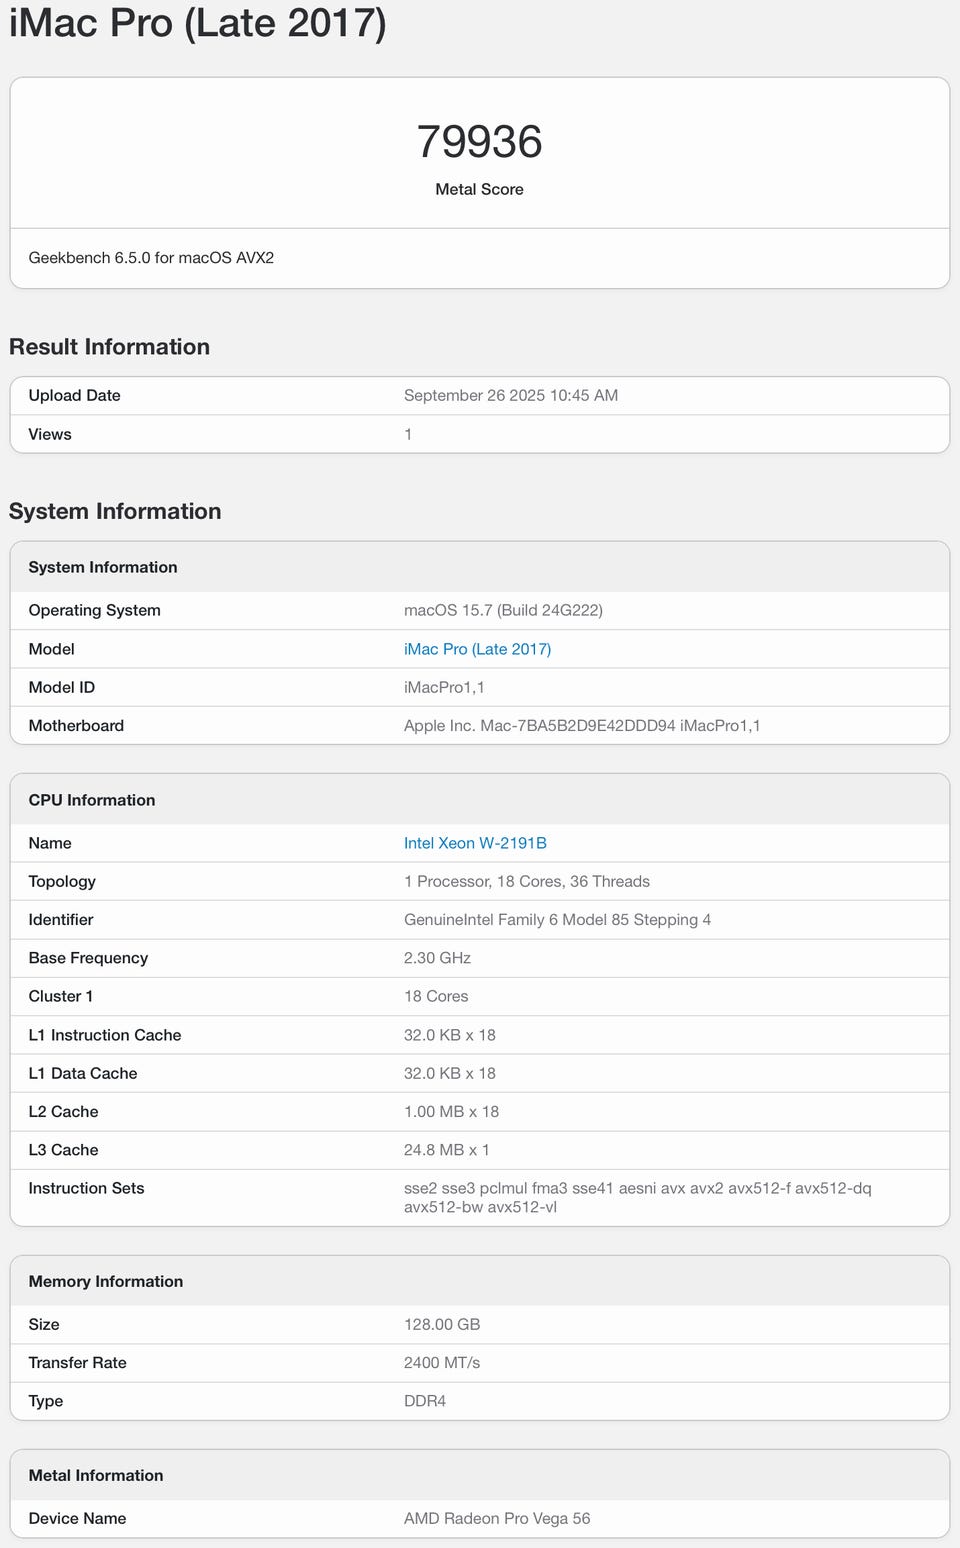Click the L3 Cache value 24.8 MB x 1
960x1548 pixels.
[446, 1150]
